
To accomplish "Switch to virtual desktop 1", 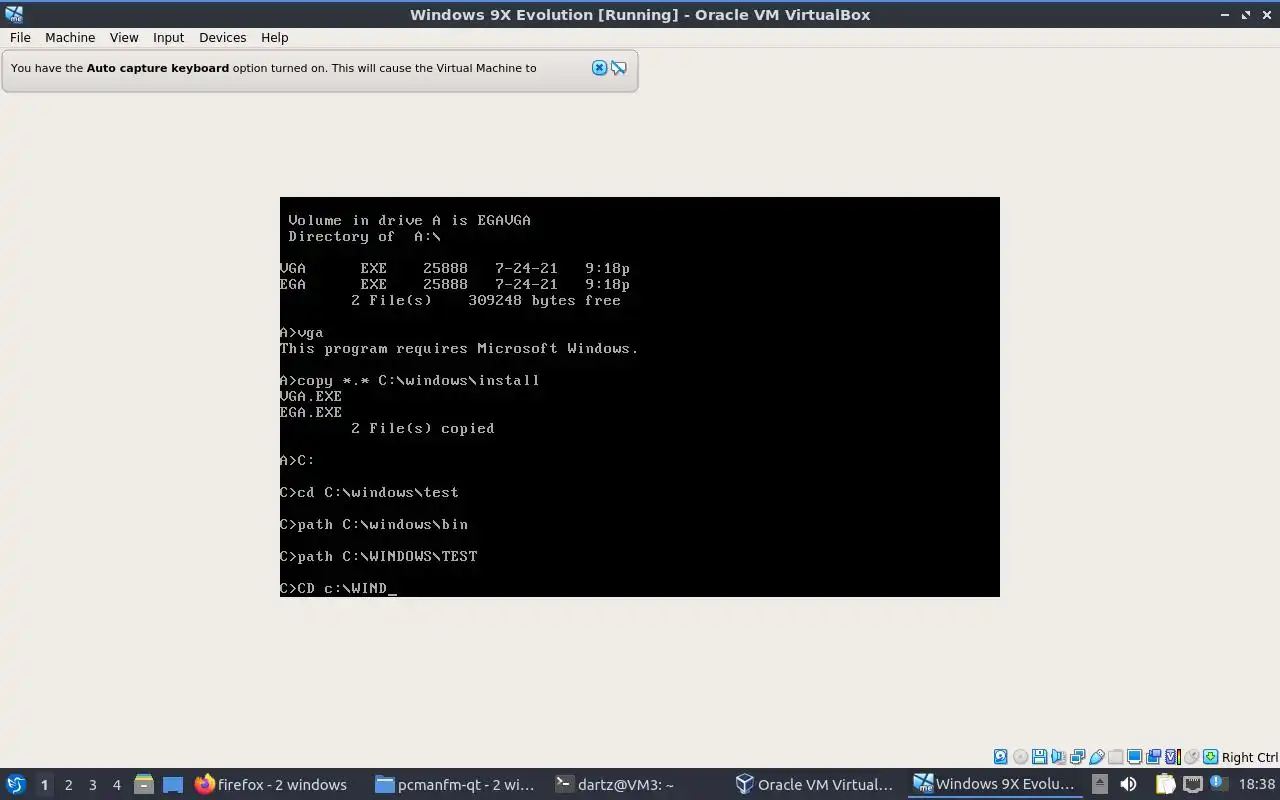I will pyautogui.click(x=44, y=785).
